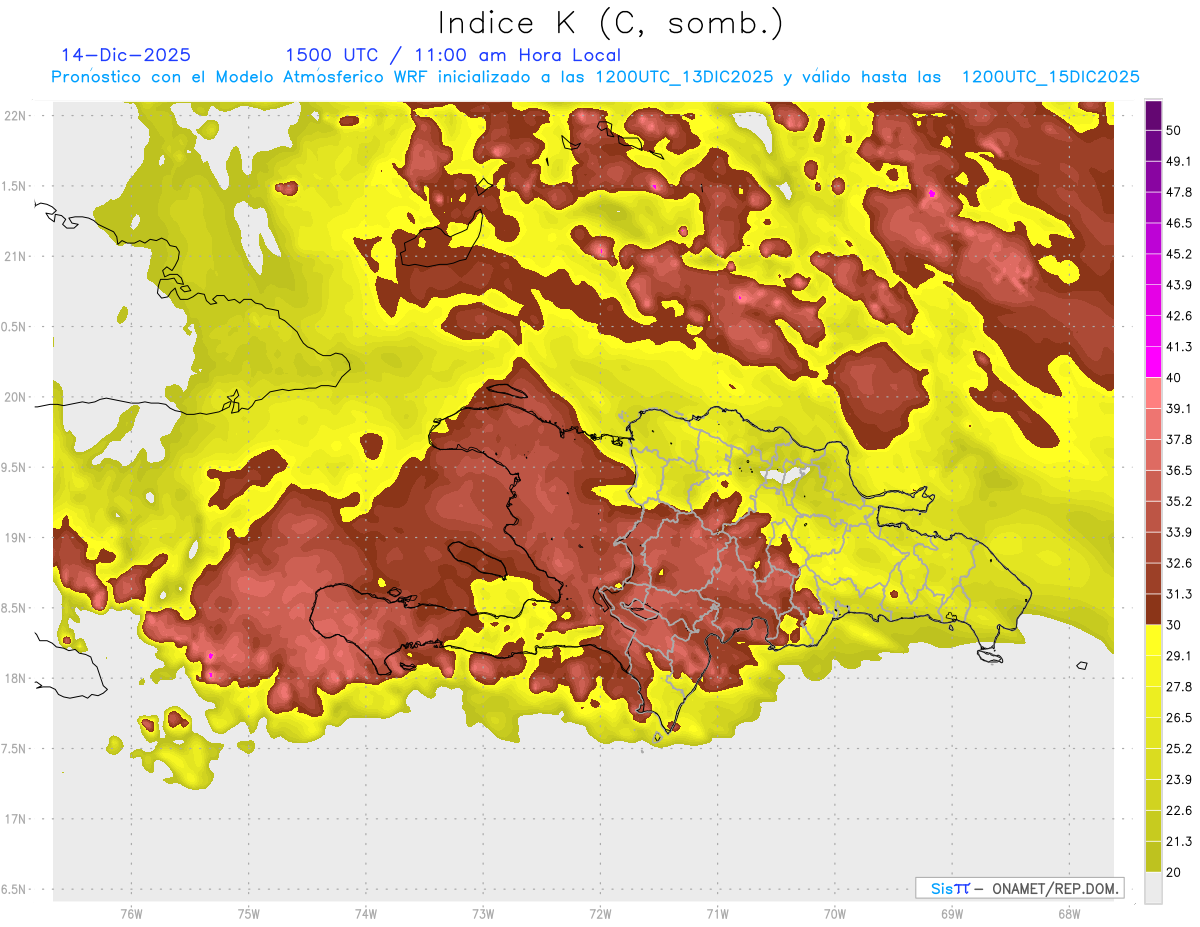Pick the dark brown legend swatch between 30 and 31.3
The height and width of the screenshot is (927, 1200).
[1153, 609]
